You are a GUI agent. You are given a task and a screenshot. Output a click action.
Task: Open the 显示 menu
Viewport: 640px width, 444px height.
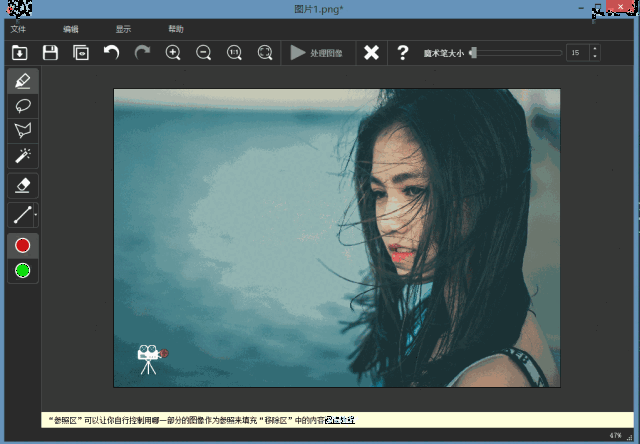pos(123,29)
